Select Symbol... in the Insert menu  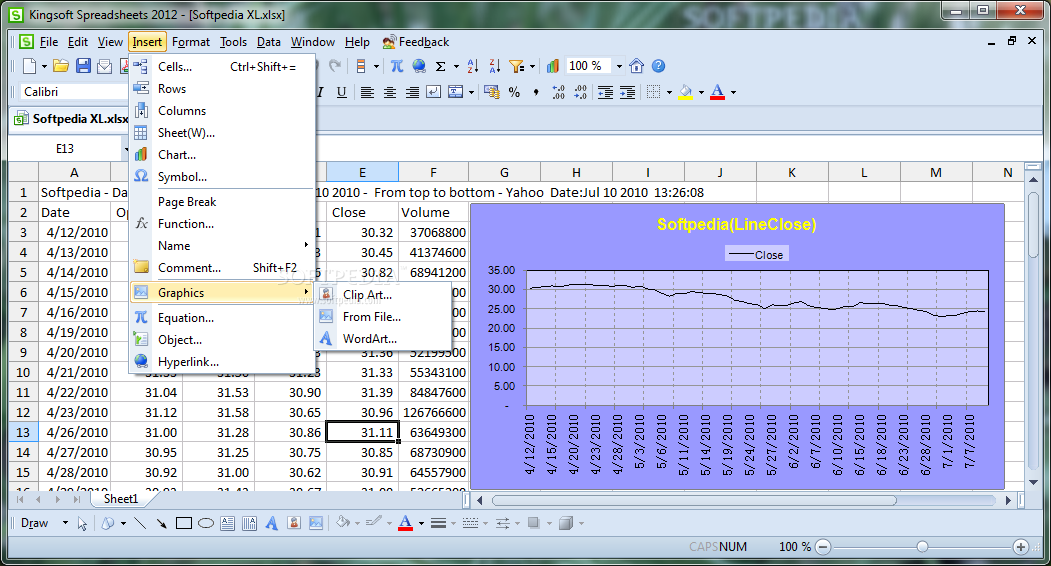click(x=222, y=176)
